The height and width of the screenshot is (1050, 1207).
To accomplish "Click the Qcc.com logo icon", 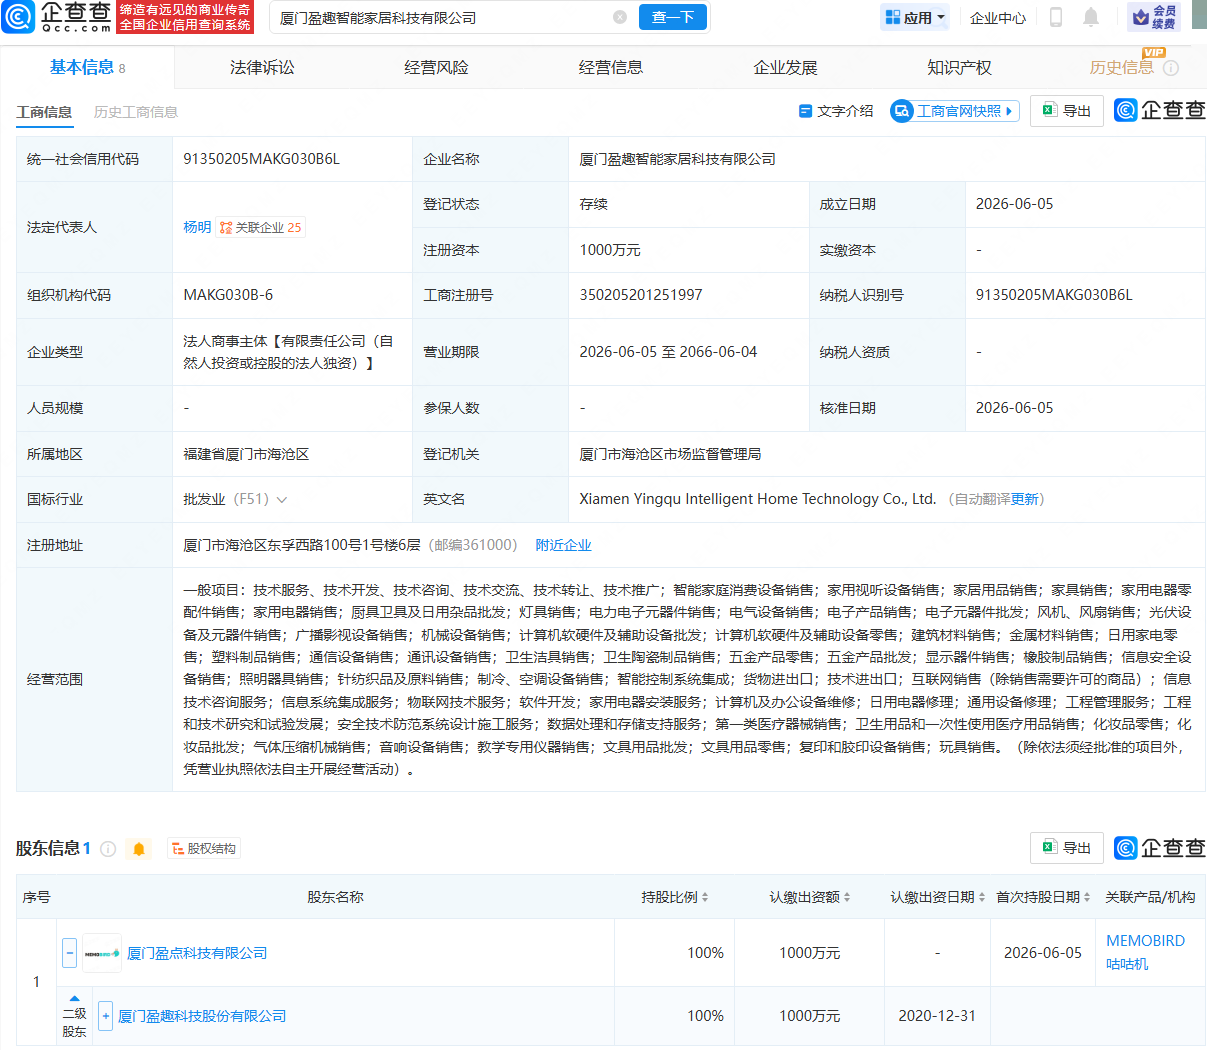I will click(18, 17).
